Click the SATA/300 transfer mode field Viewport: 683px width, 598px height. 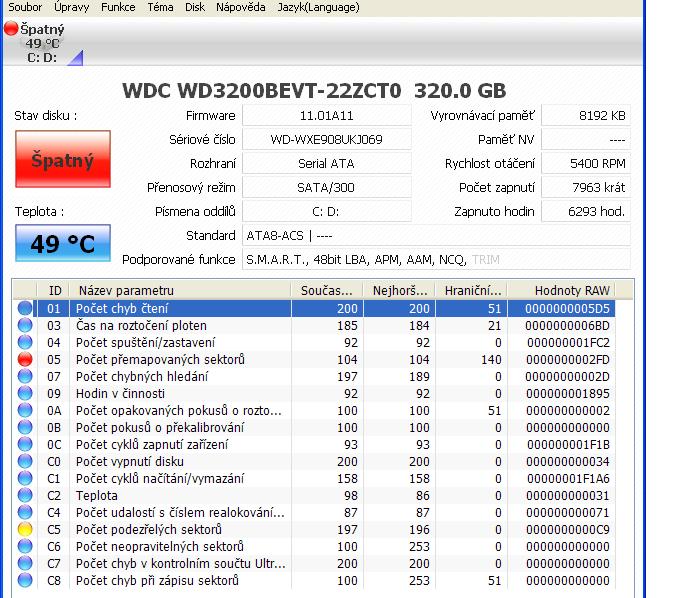(x=327, y=188)
